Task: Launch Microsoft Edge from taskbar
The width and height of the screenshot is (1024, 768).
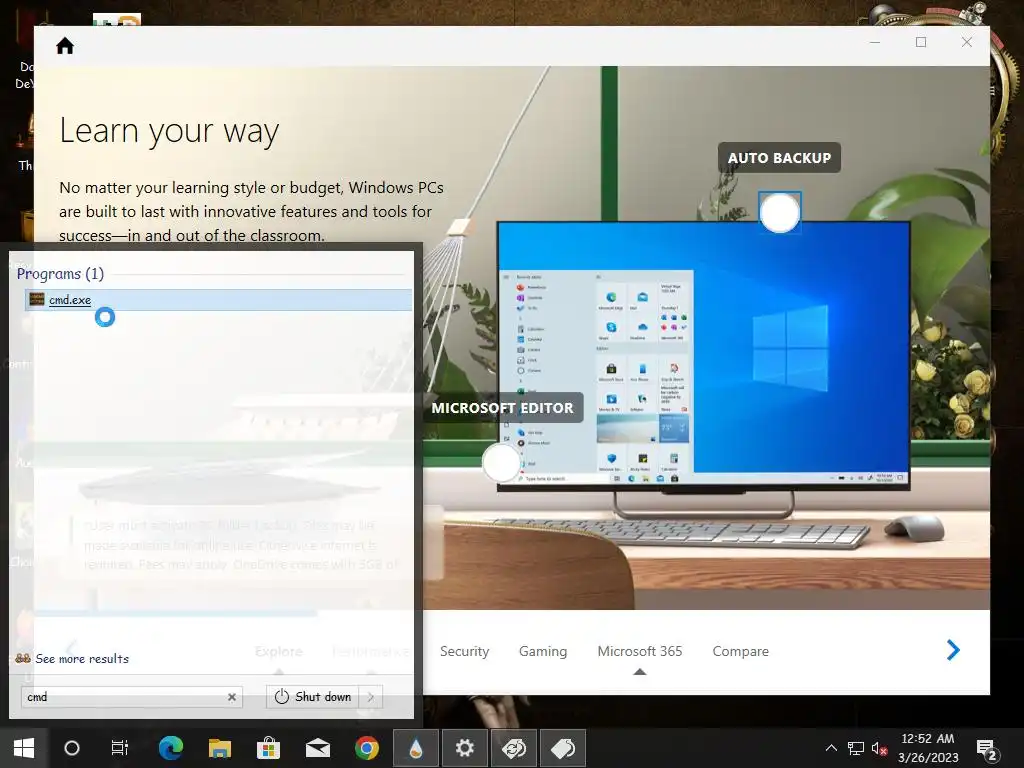Action: (x=170, y=748)
